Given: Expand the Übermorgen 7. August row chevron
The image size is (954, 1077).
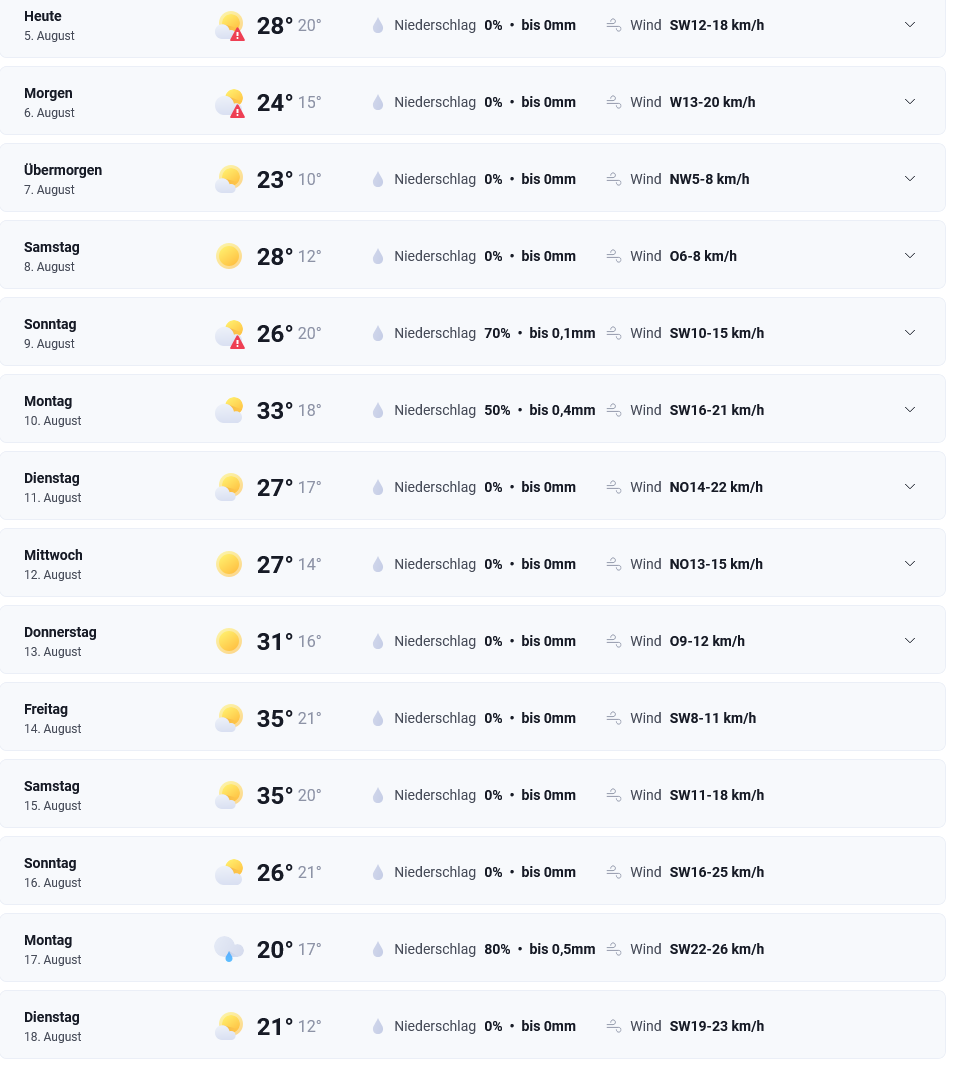Looking at the screenshot, I should point(910,179).
